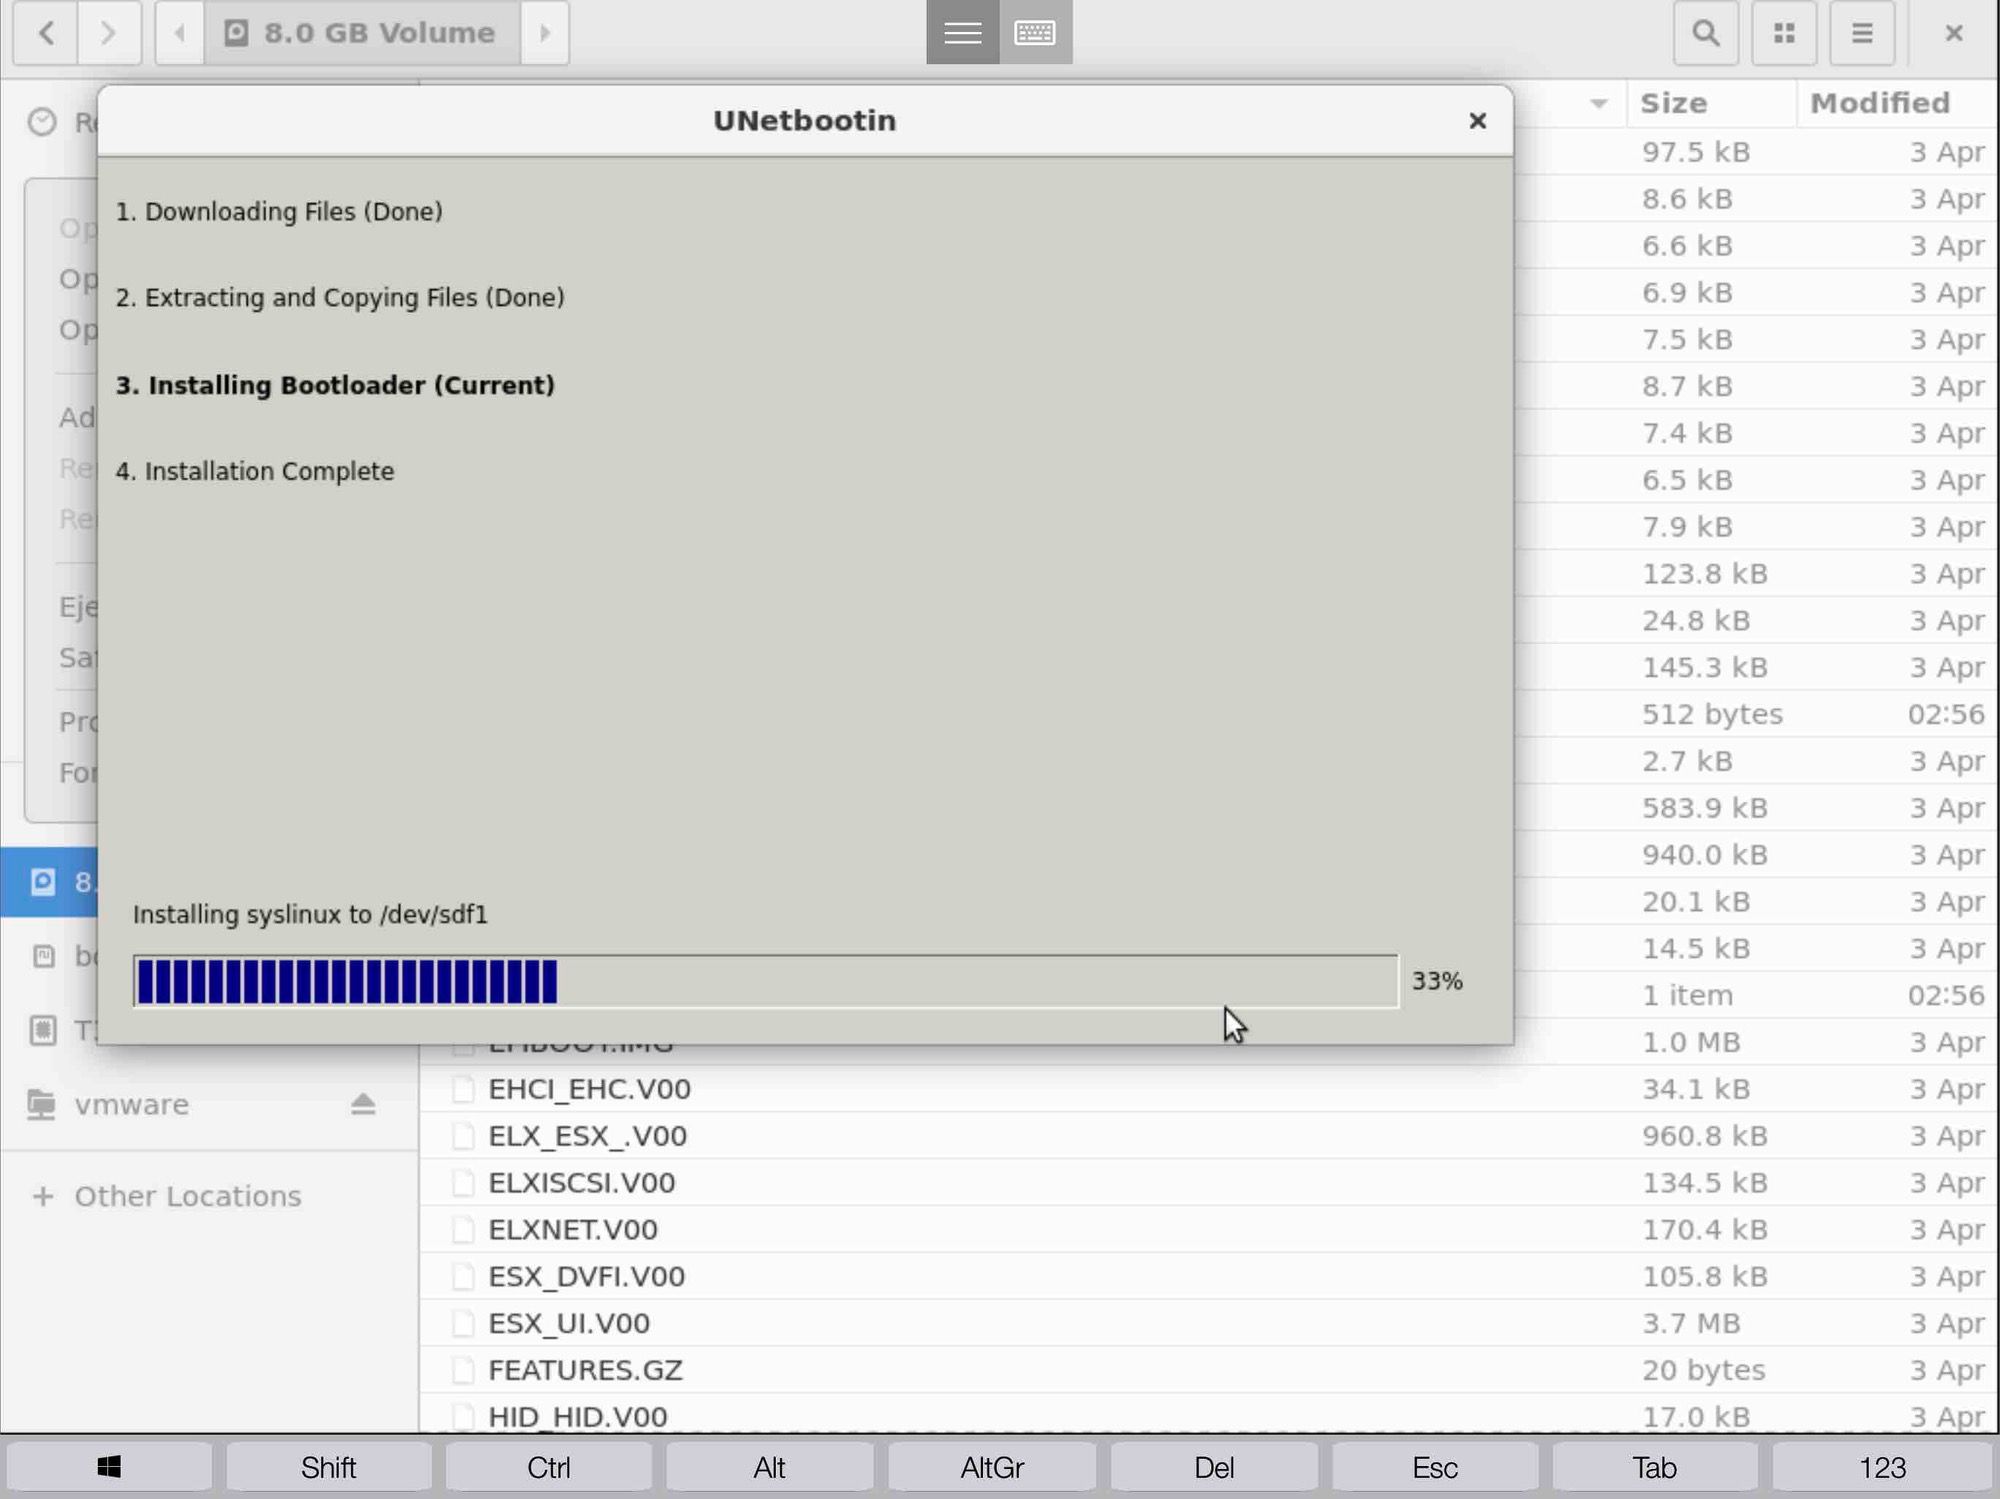This screenshot has width=2000, height=1499.
Task: Click the path bar right scroll arrow
Action: pyautogui.click(x=545, y=33)
